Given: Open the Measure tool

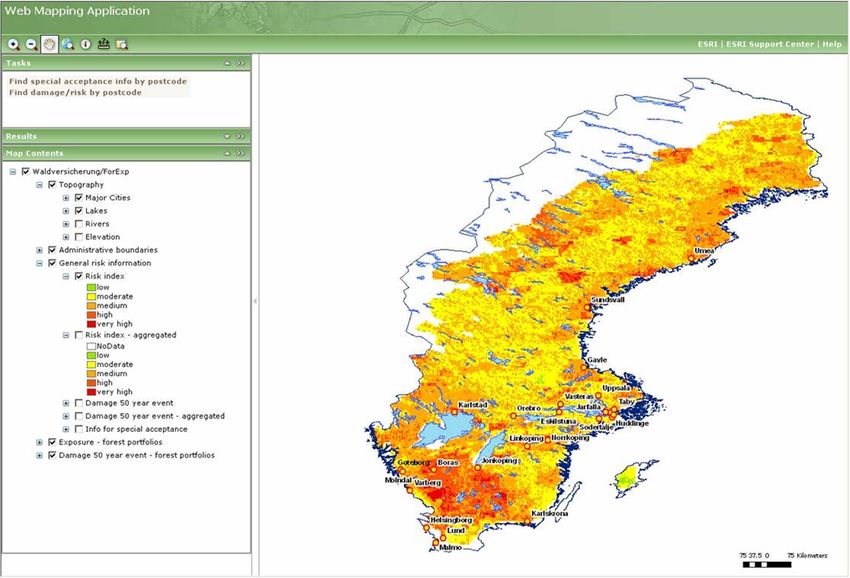Looking at the screenshot, I should (103, 44).
